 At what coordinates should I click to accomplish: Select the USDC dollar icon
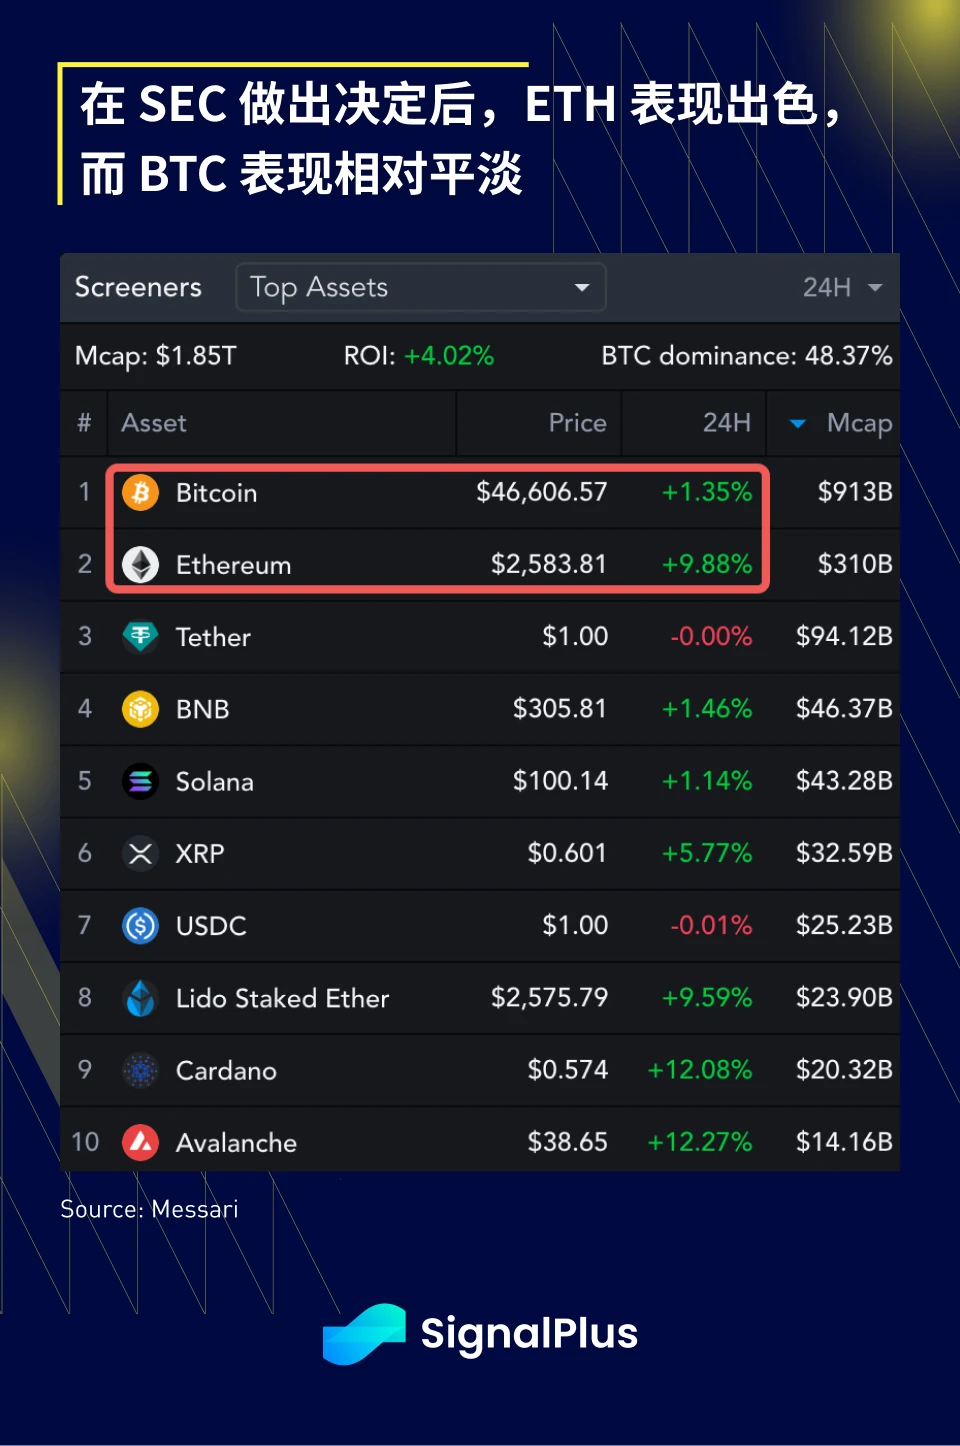pyautogui.click(x=140, y=925)
